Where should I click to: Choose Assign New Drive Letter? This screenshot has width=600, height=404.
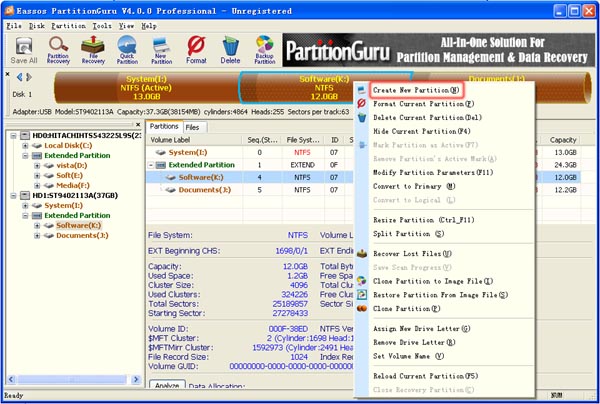422,329
